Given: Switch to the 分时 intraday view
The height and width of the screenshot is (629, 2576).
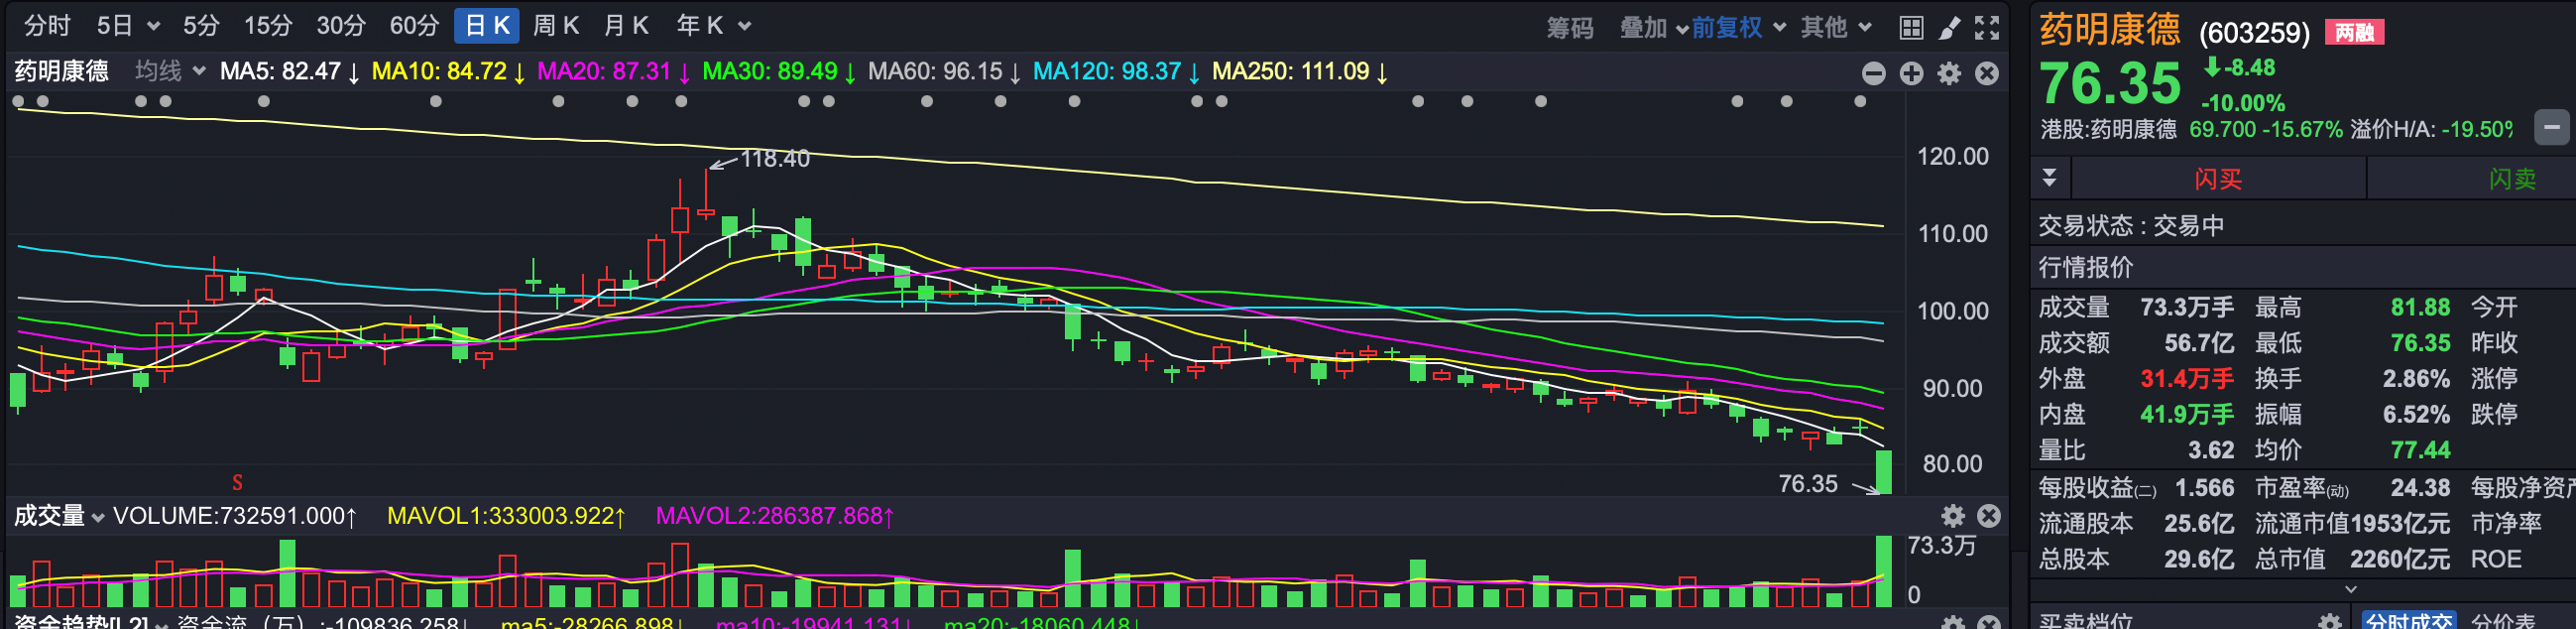Looking at the screenshot, I should coord(47,26).
